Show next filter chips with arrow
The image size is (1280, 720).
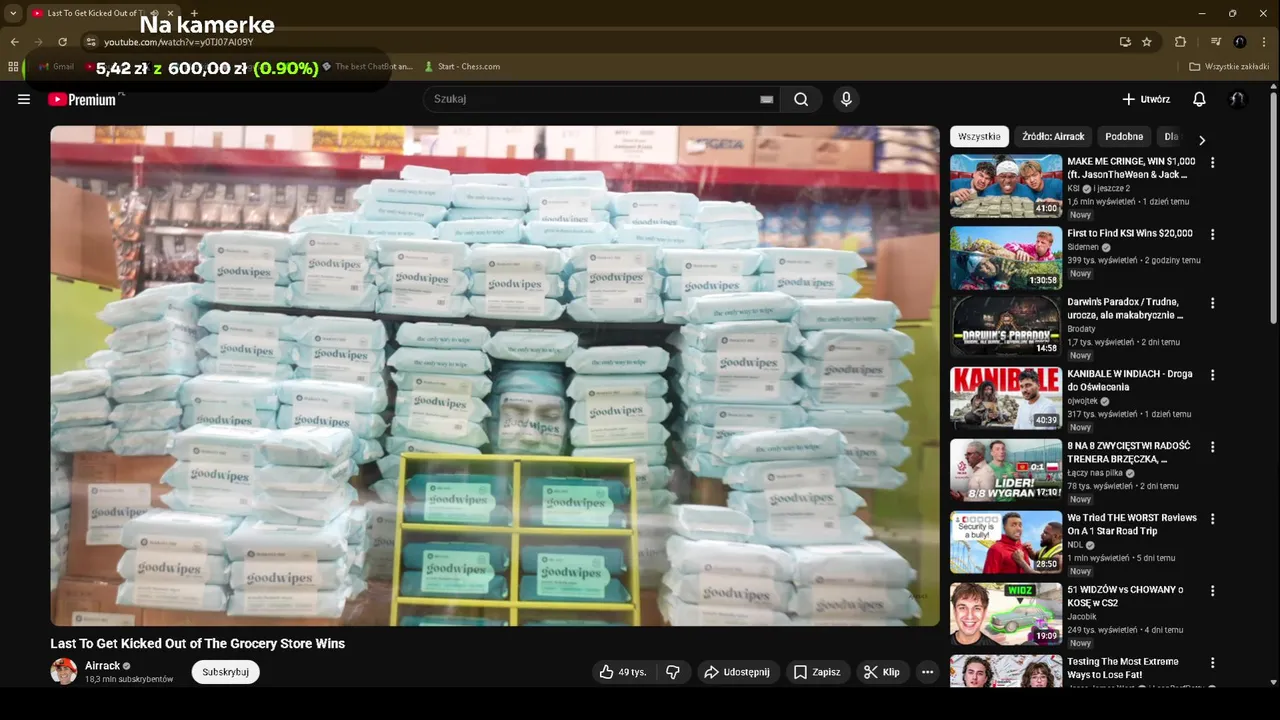coord(1202,140)
